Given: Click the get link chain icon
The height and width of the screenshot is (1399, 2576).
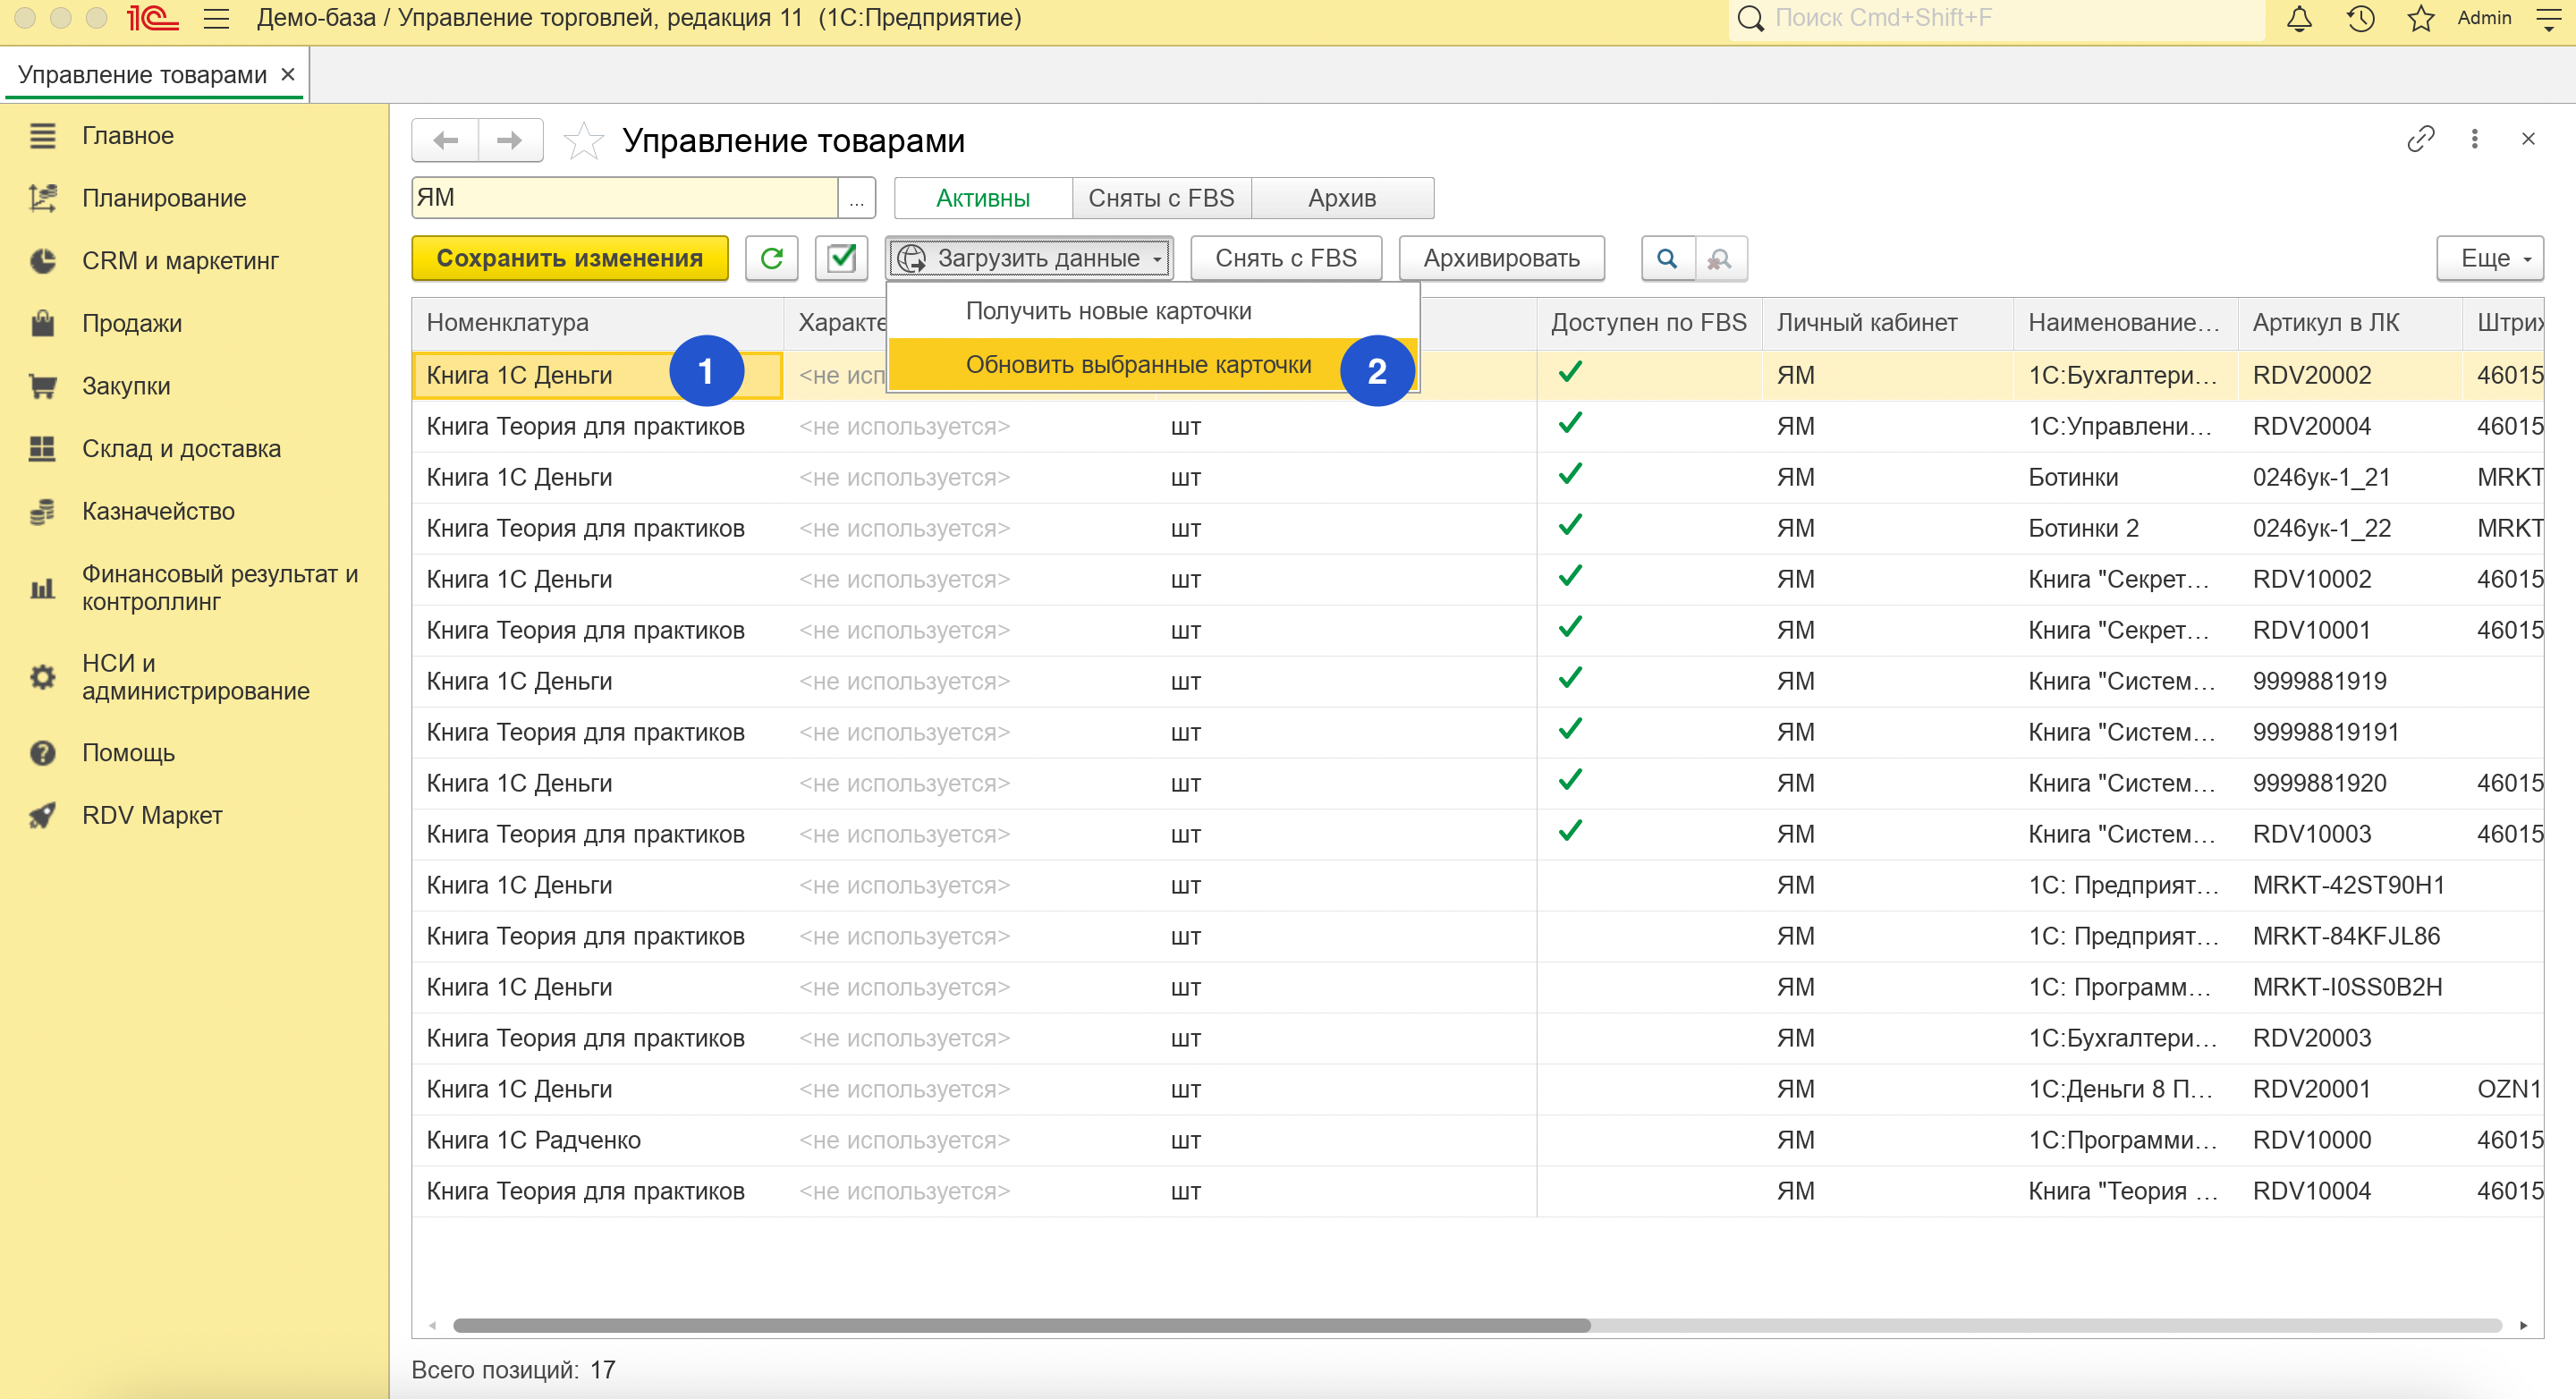Looking at the screenshot, I should (2420, 139).
